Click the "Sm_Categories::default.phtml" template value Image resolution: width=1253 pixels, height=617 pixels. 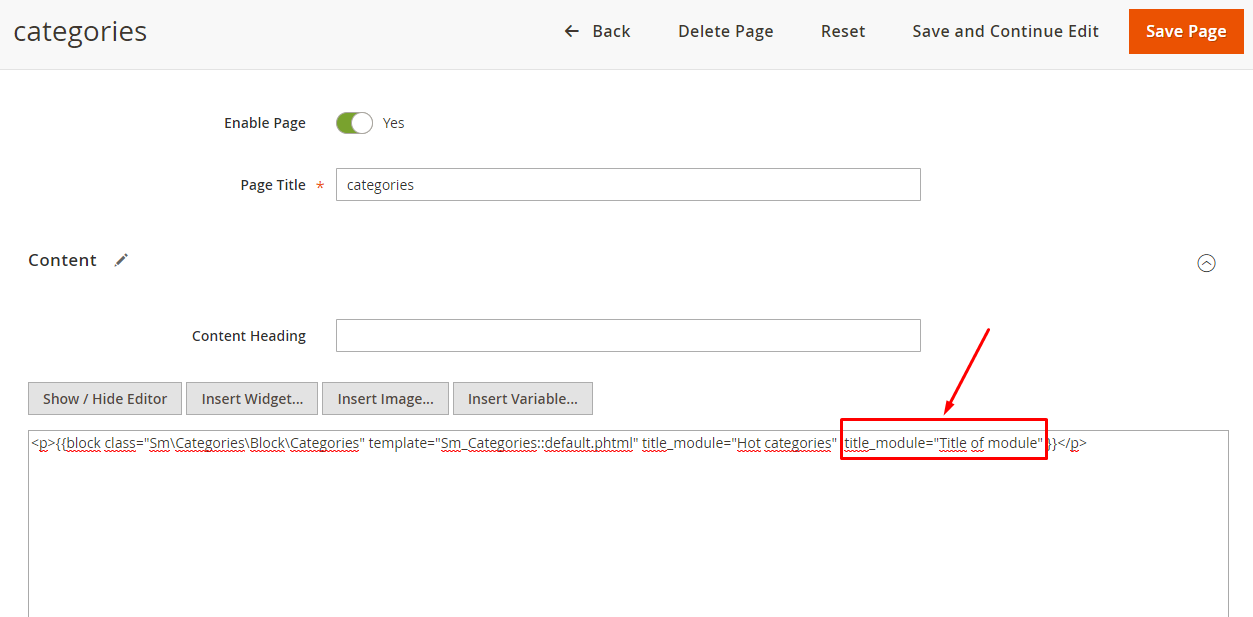[538, 443]
